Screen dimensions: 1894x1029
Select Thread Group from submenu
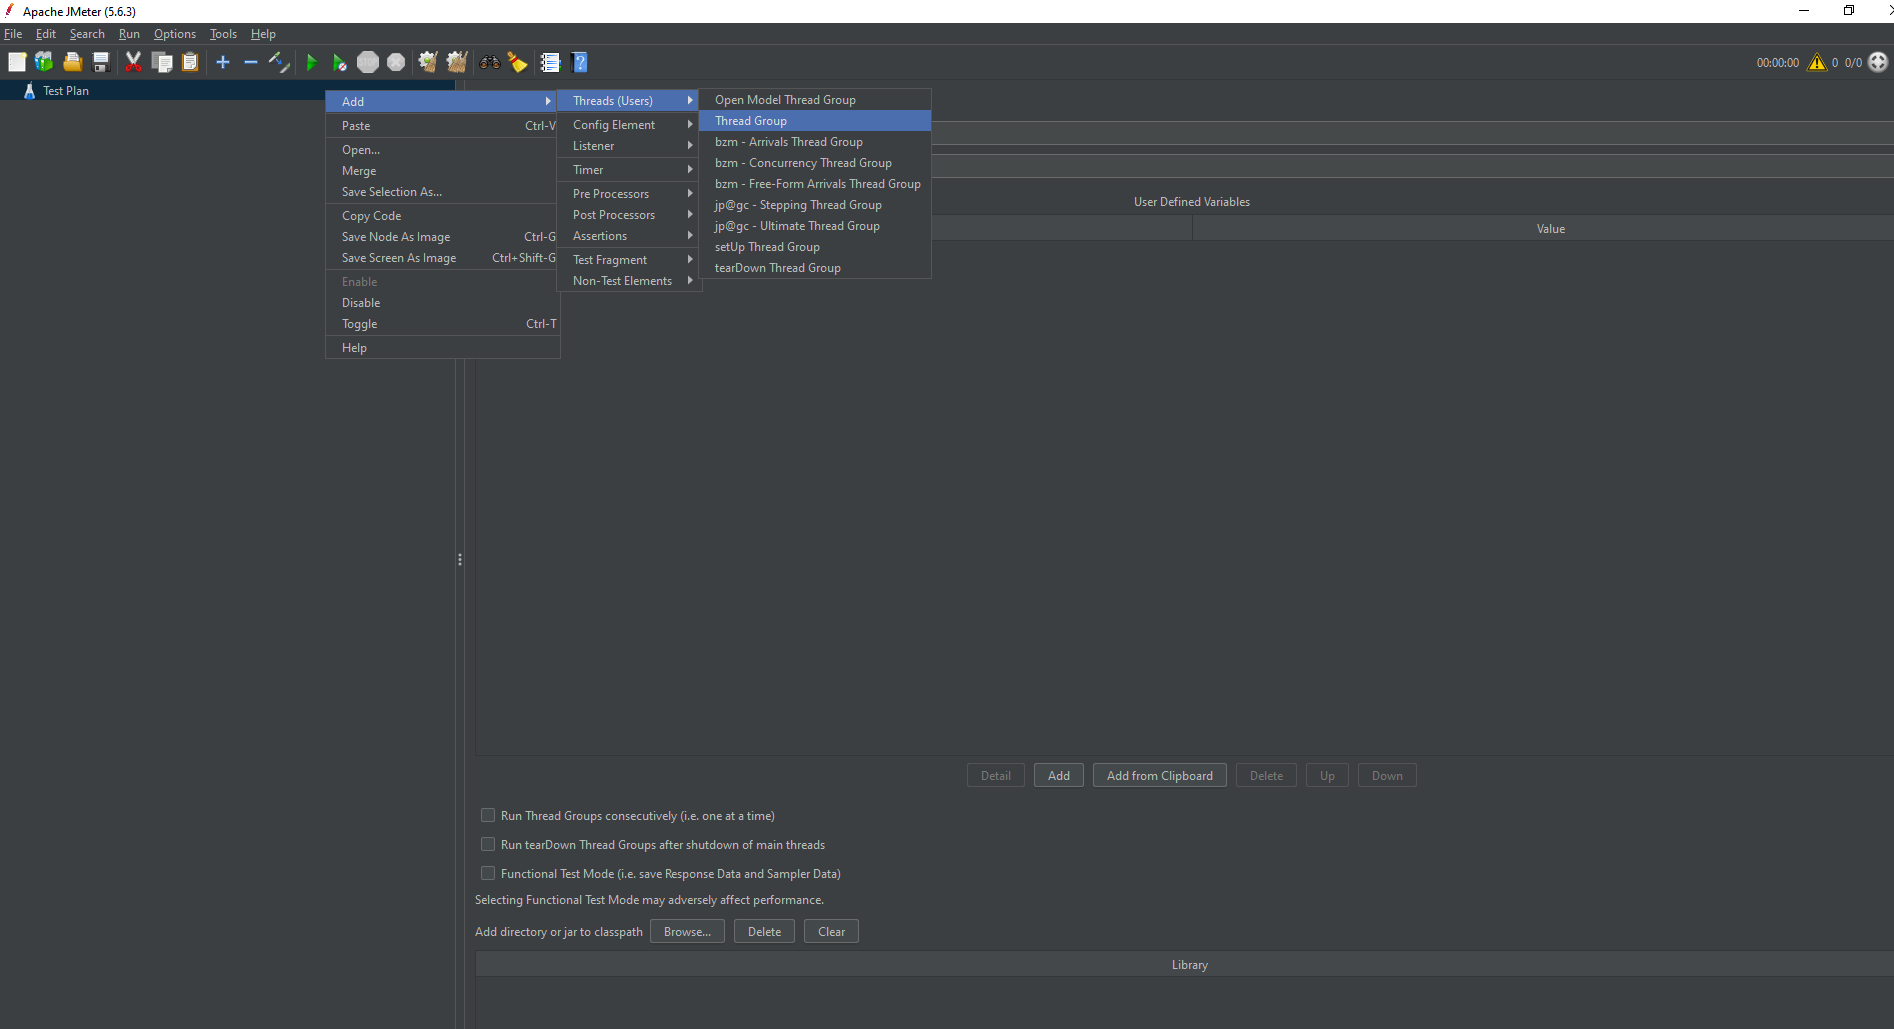815,120
